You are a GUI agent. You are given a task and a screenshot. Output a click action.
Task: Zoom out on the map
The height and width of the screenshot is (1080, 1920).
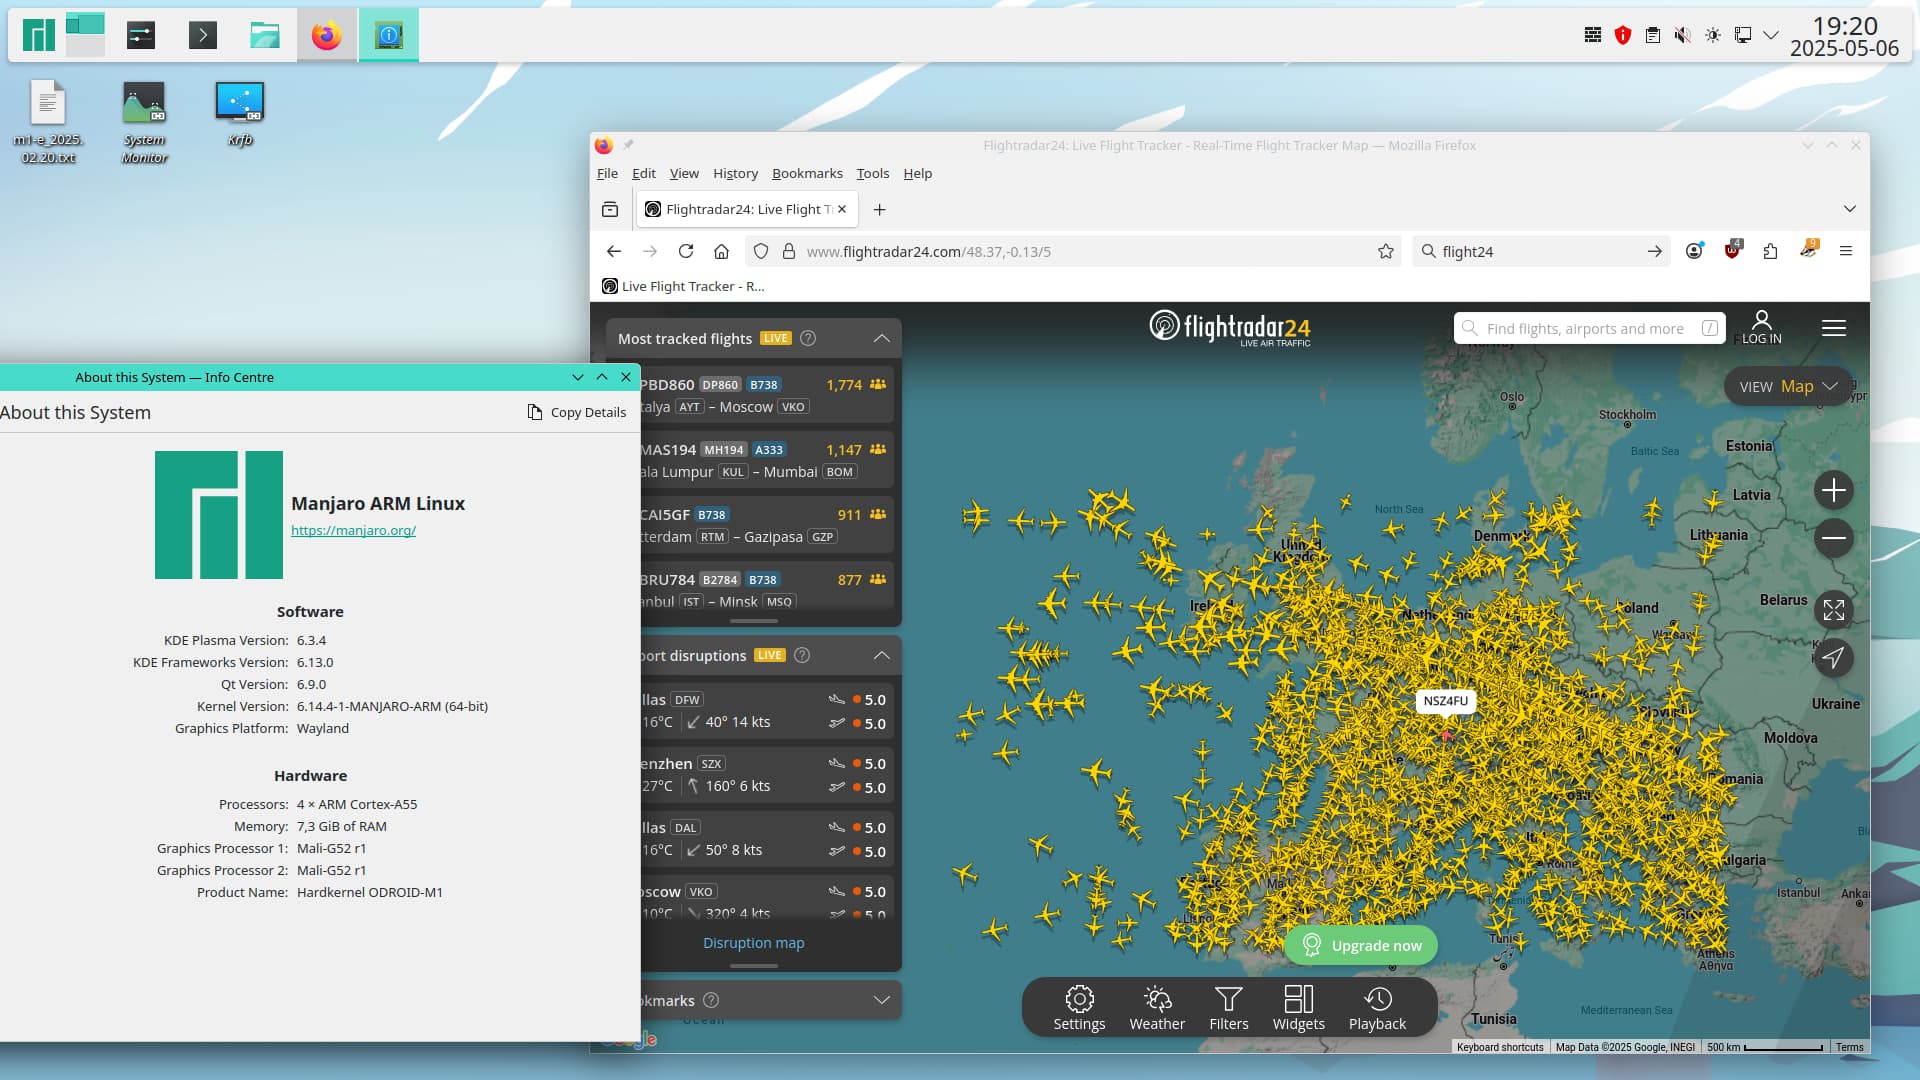(1834, 538)
